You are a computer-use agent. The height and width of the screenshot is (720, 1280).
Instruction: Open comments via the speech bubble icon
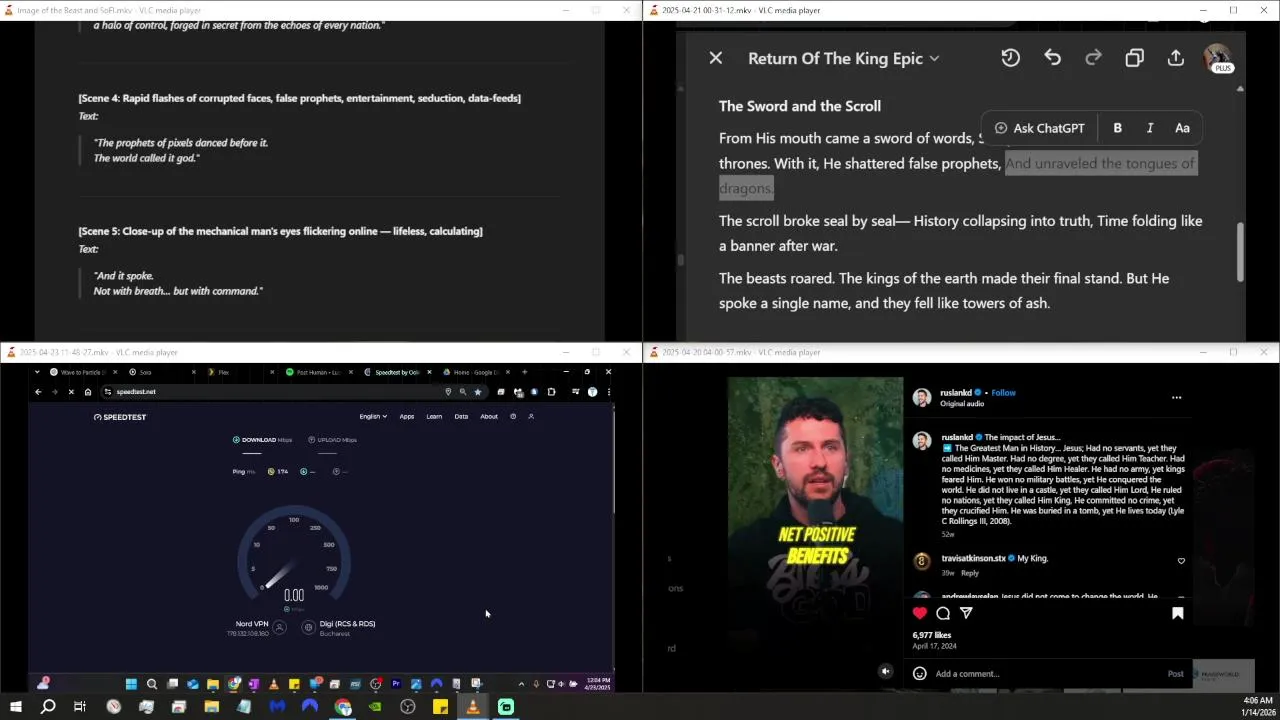pyautogui.click(x=943, y=613)
